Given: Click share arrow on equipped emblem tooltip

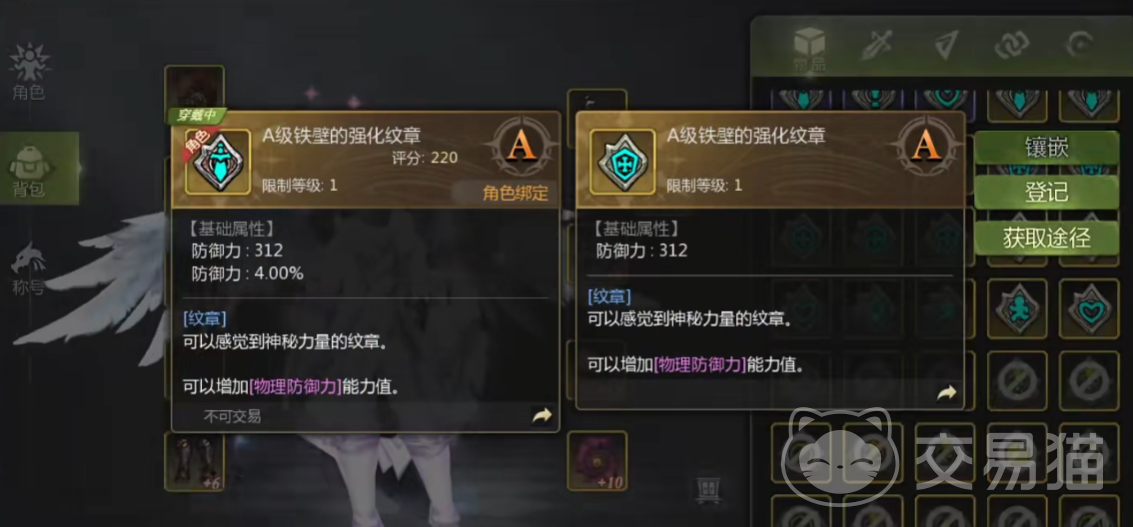Looking at the screenshot, I should click(x=541, y=415).
